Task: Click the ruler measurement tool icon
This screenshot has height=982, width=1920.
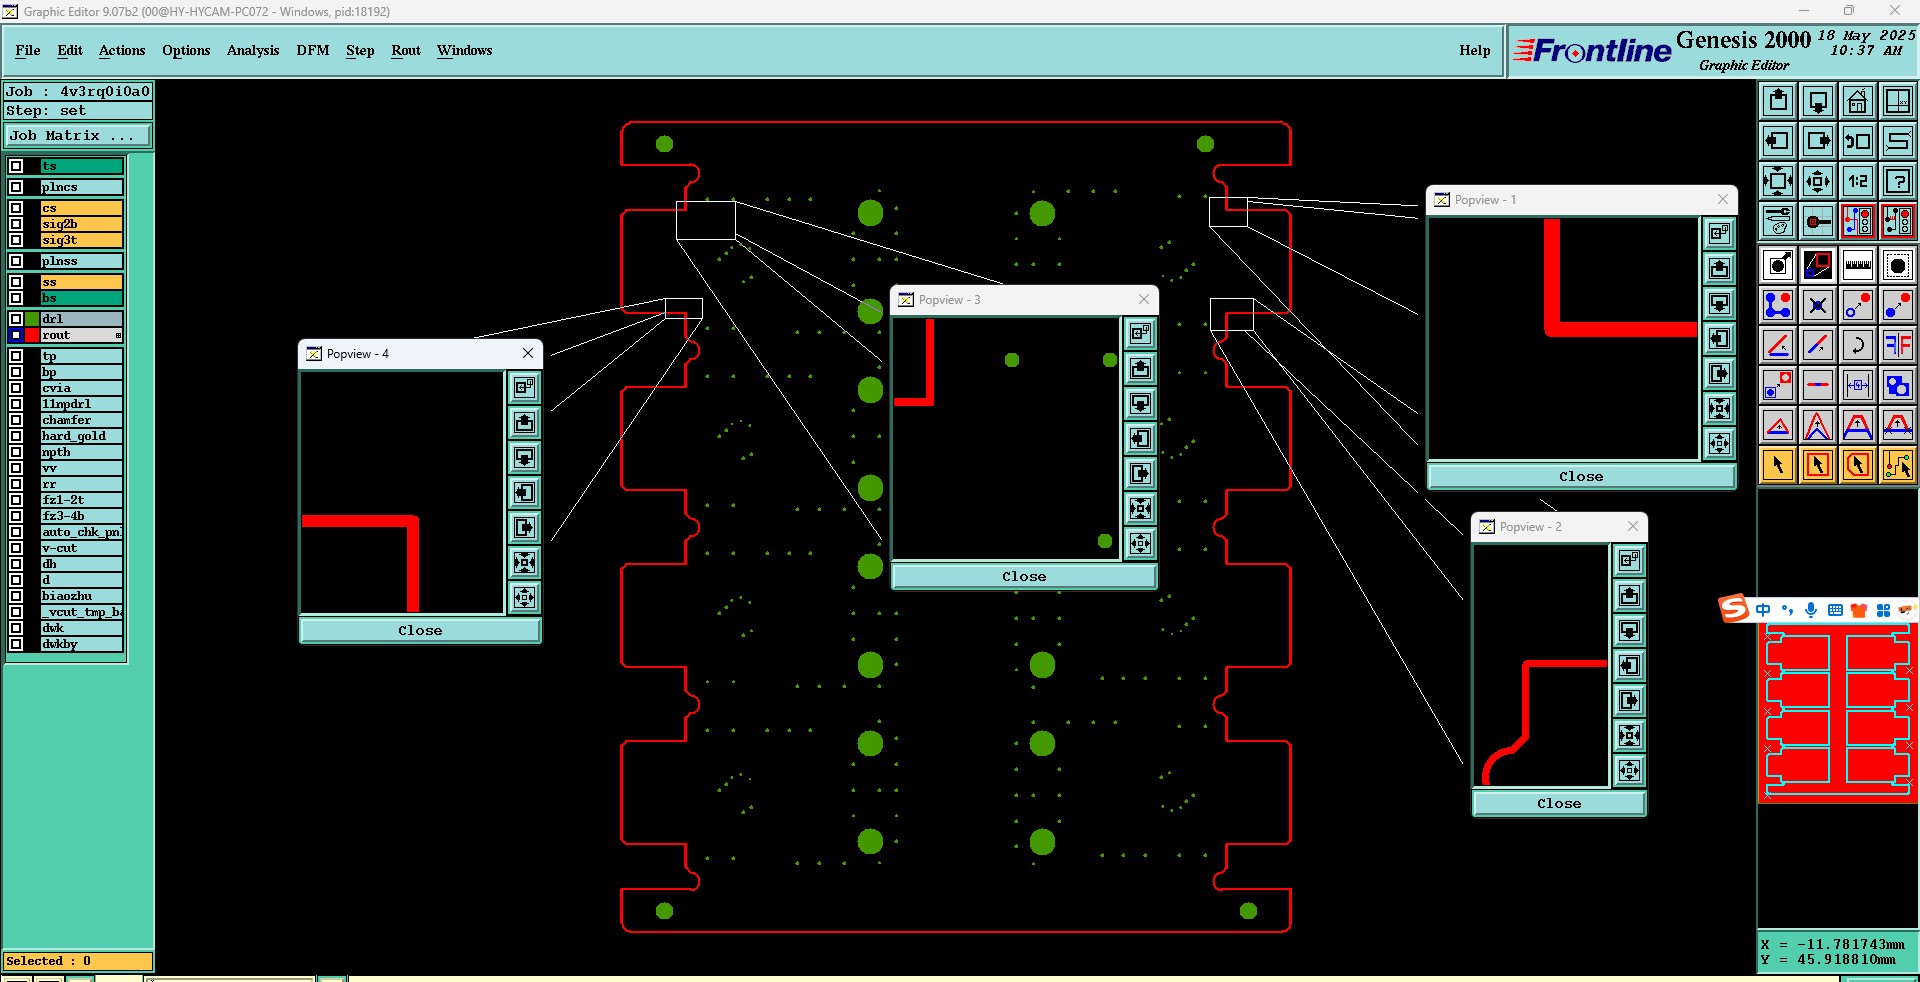Action: click(1858, 265)
